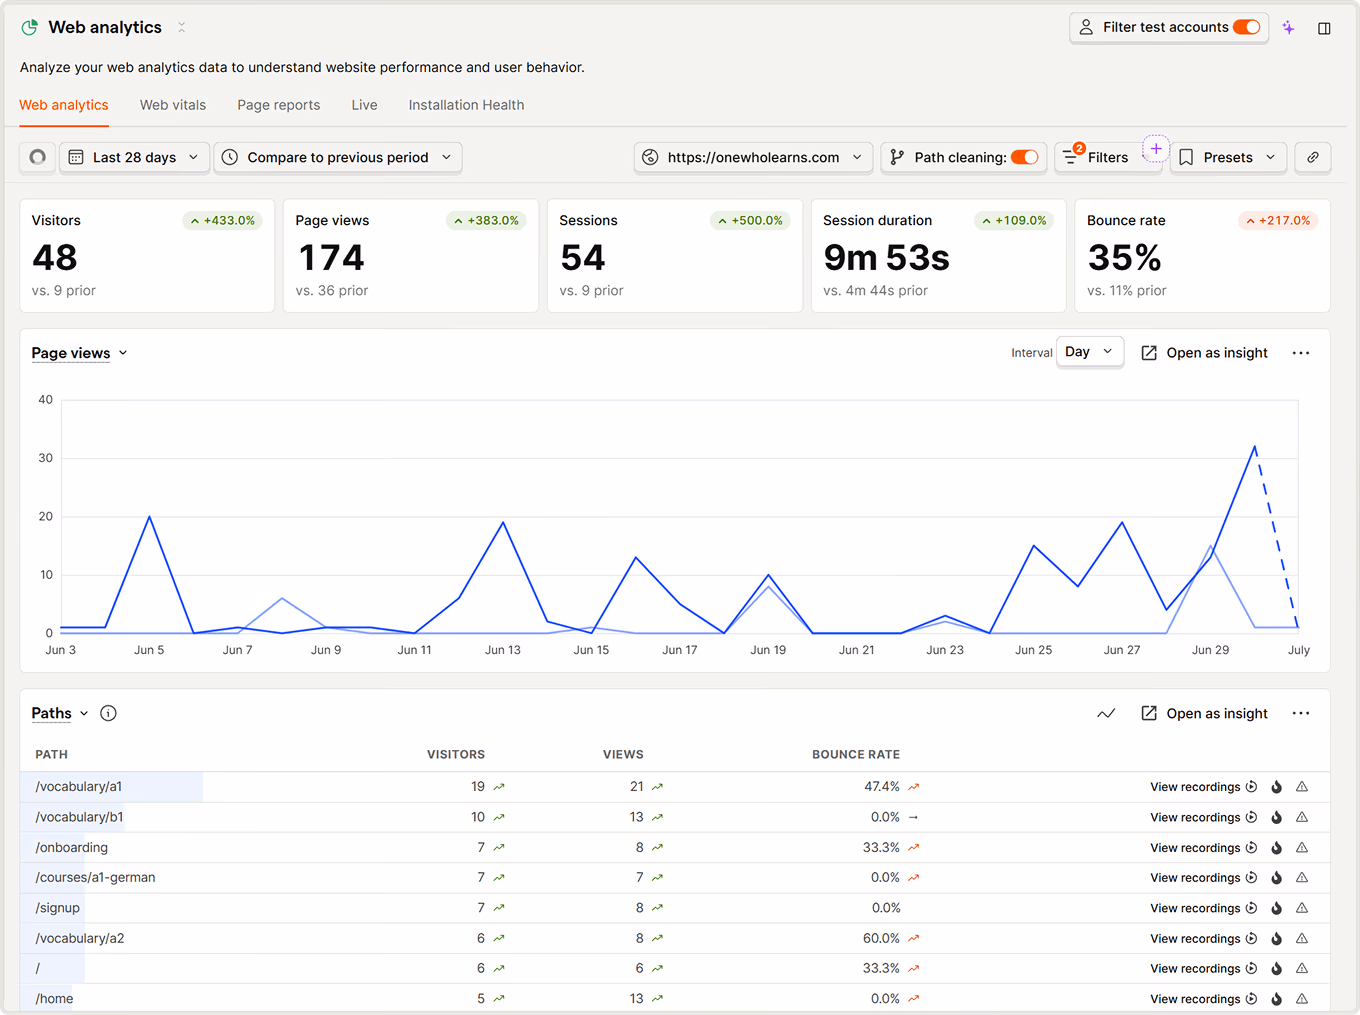This screenshot has height=1015, width=1360.
Task: Toggle the Path cleaning switch
Action: [x=1024, y=157]
